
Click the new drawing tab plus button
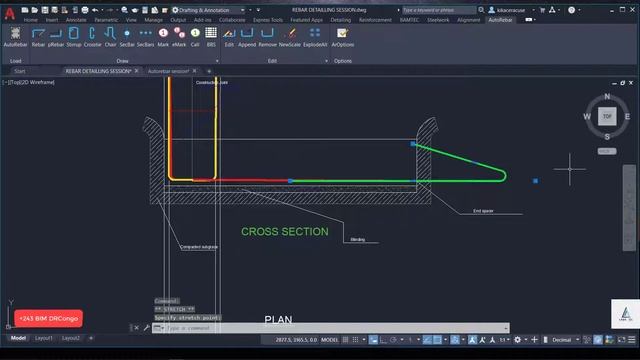click(209, 71)
